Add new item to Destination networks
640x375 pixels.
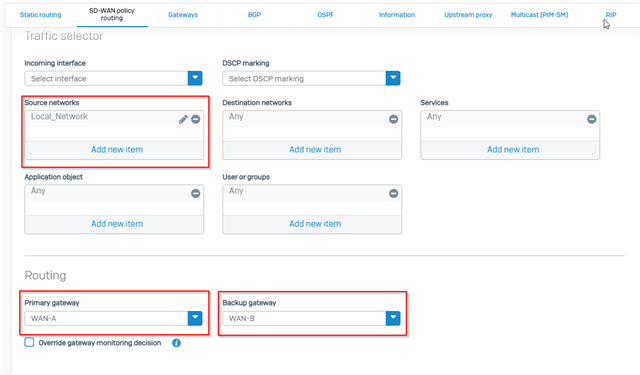click(x=315, y=150)
